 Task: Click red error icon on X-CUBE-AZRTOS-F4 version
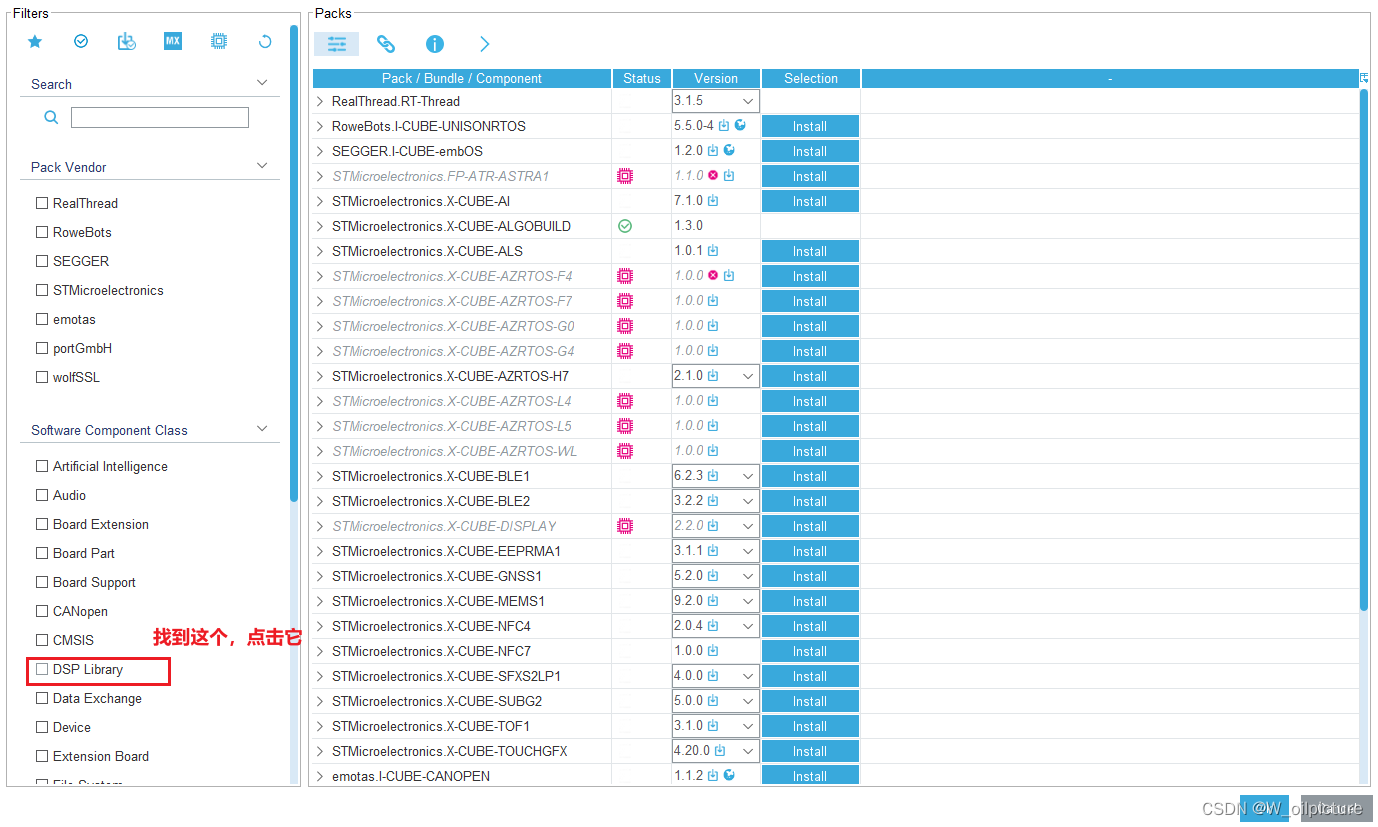(x=713, y=275)
